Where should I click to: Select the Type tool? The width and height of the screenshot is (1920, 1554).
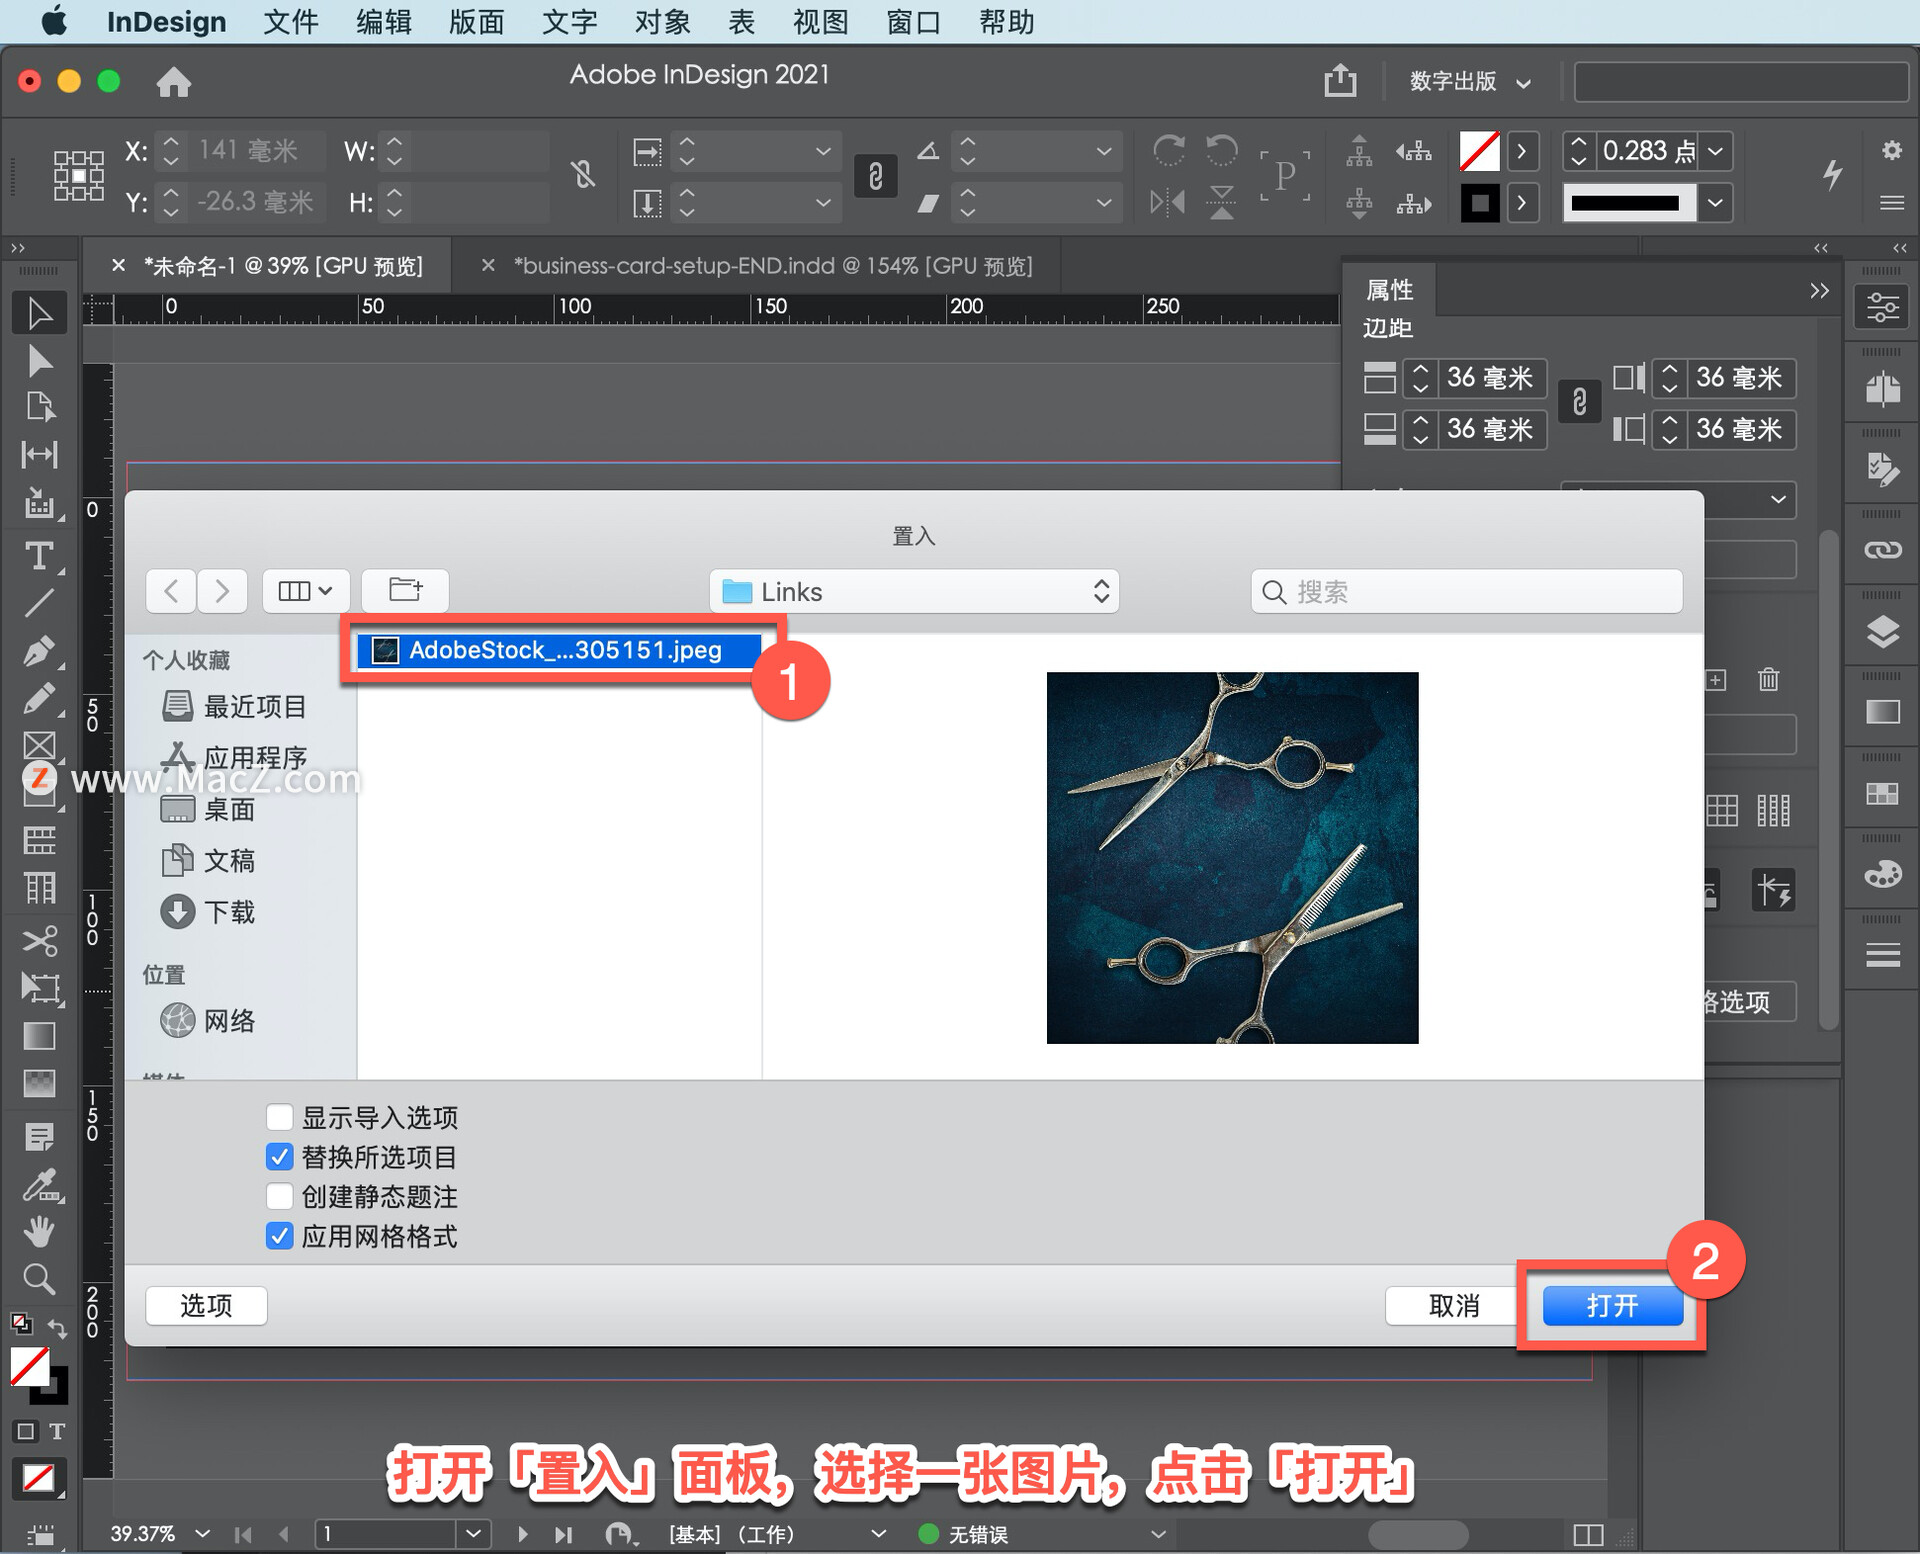click(x=40, y=555)
